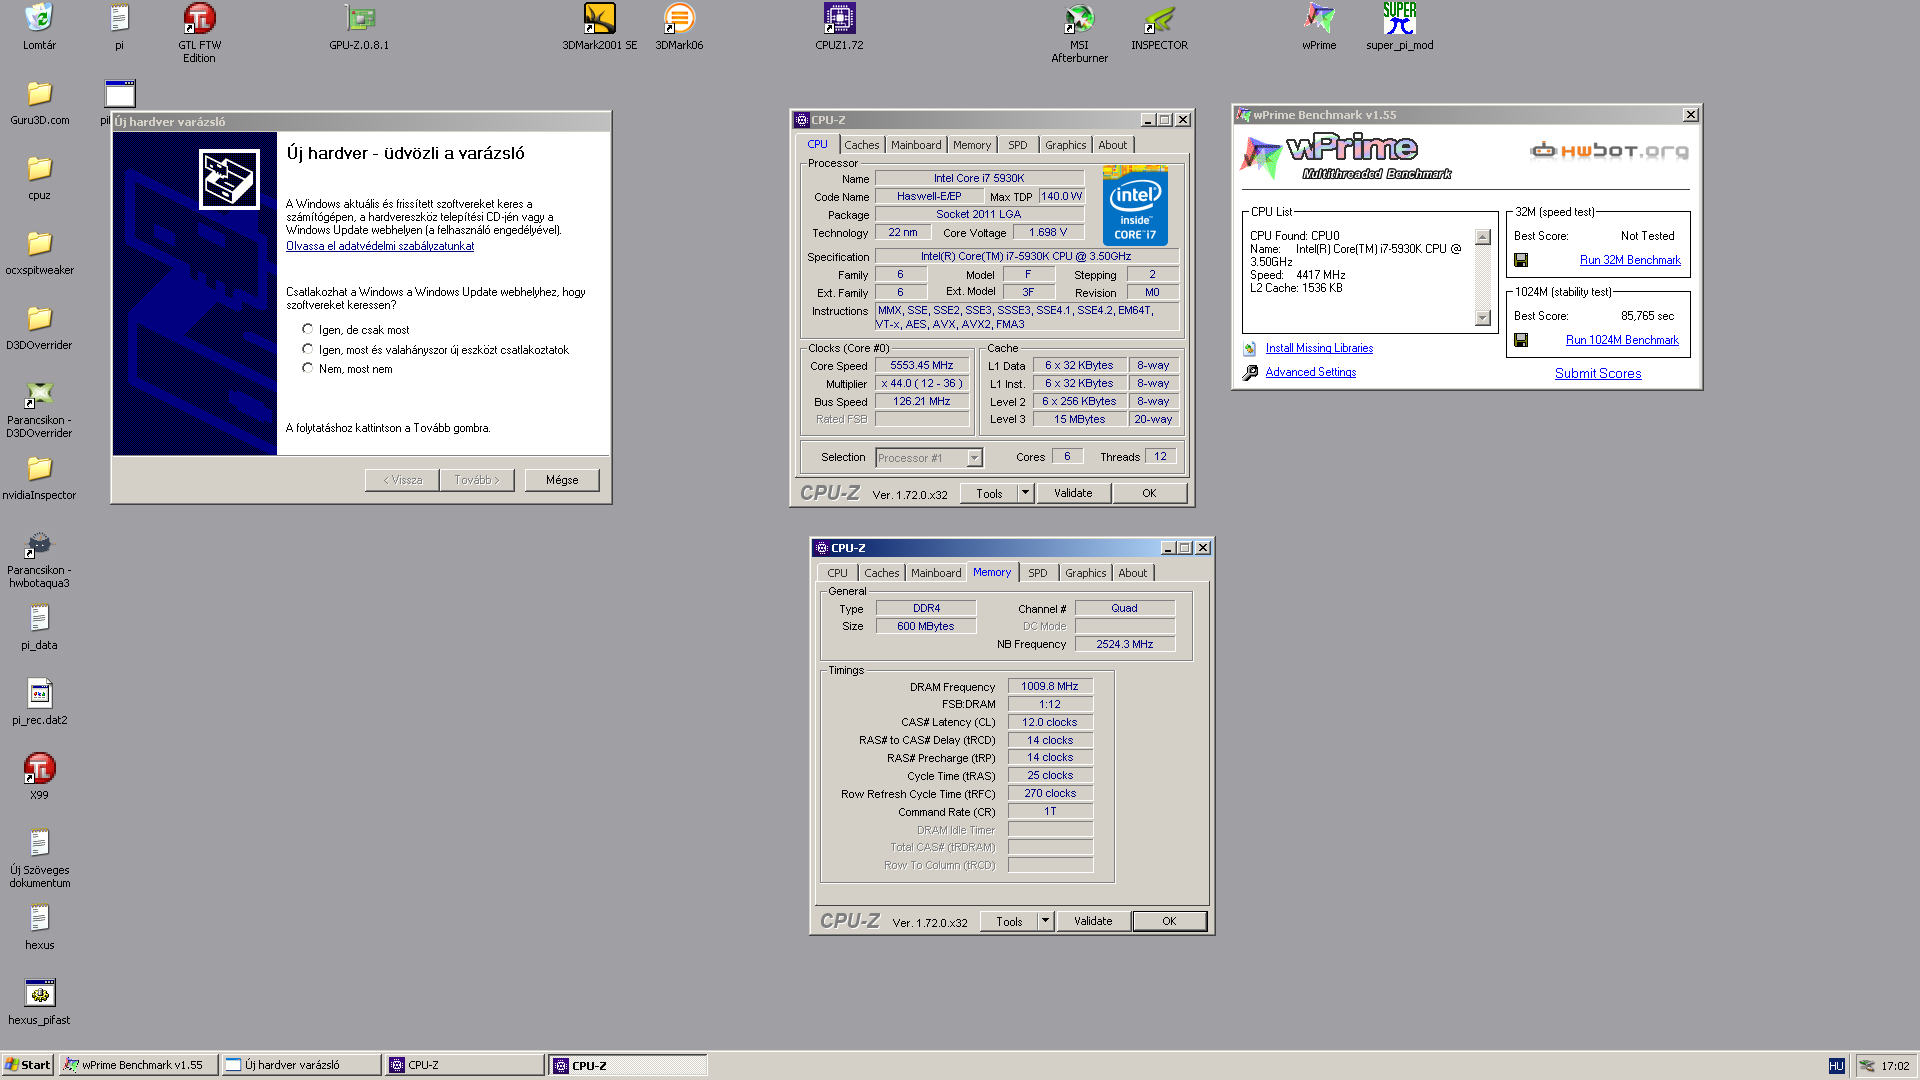Click Run 1024M Benchmark link

click(x=1622, y=340)
